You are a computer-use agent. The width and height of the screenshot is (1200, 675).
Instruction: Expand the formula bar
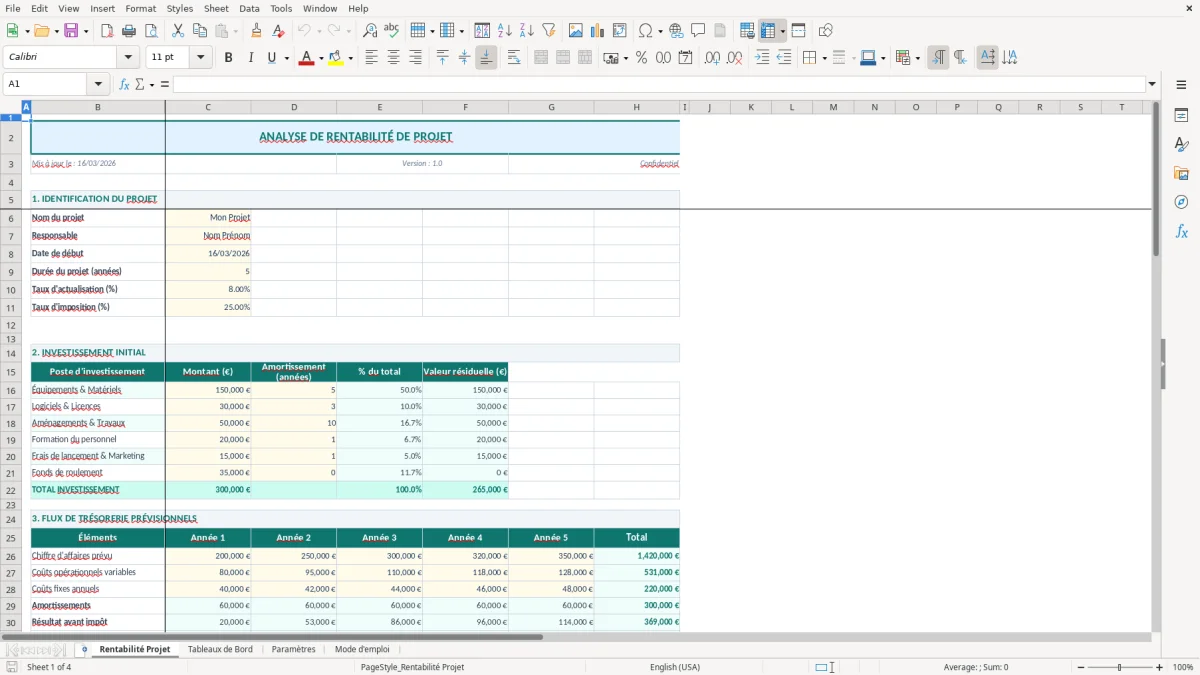(x=1152, y=84)
